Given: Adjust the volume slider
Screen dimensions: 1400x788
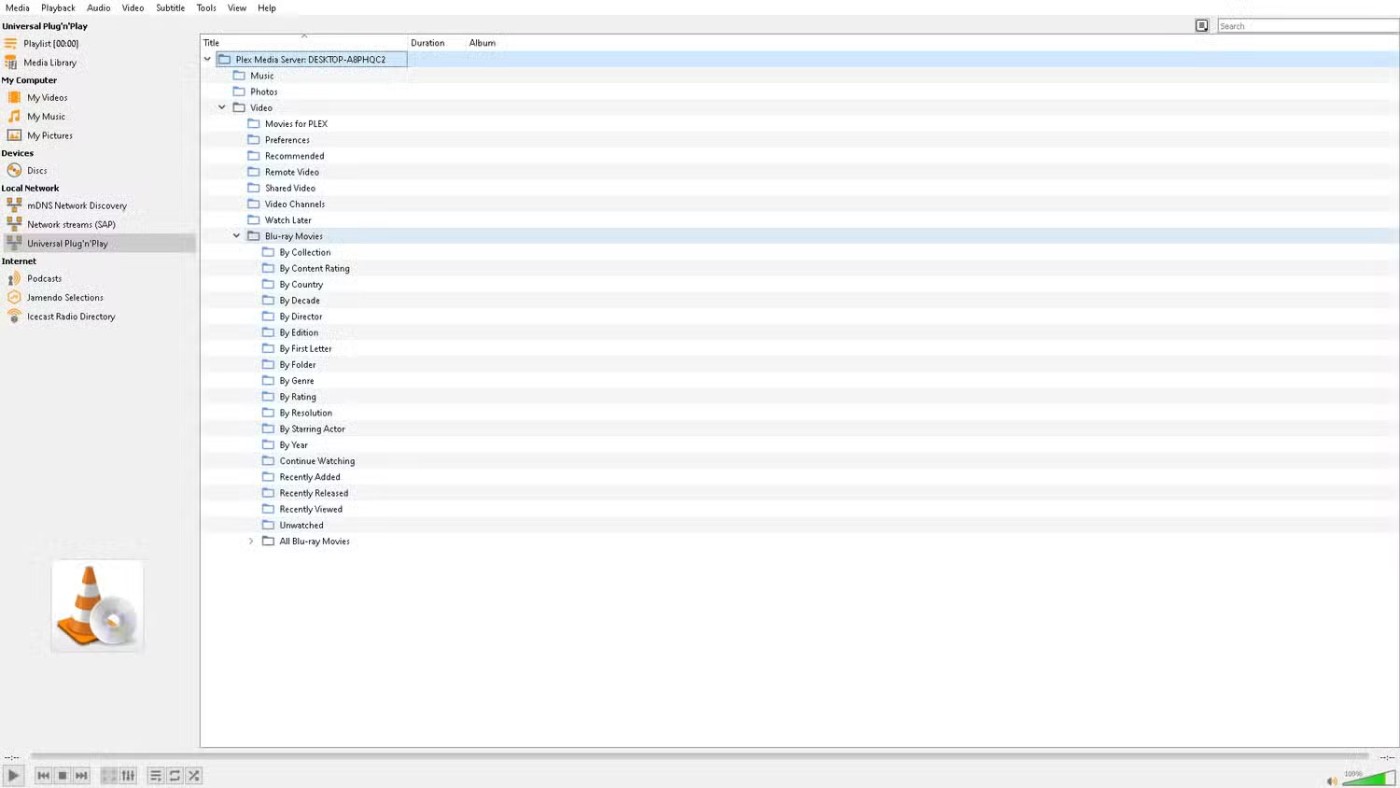Looking at the screenshot, I should point(1368,778).
